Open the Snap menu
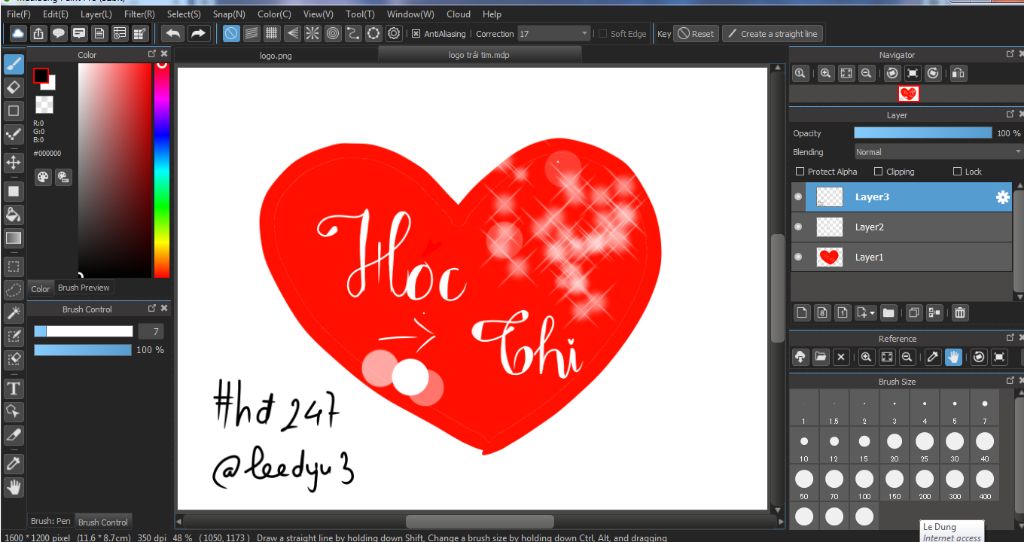This screenshot has height=542, width=1024. 229,14
